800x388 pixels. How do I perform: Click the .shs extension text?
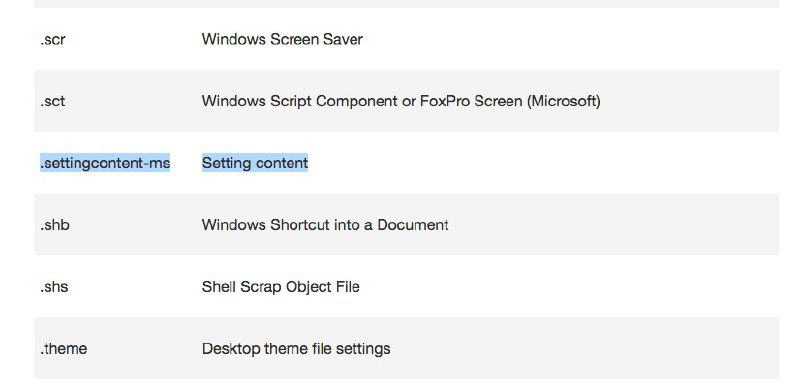54,287
